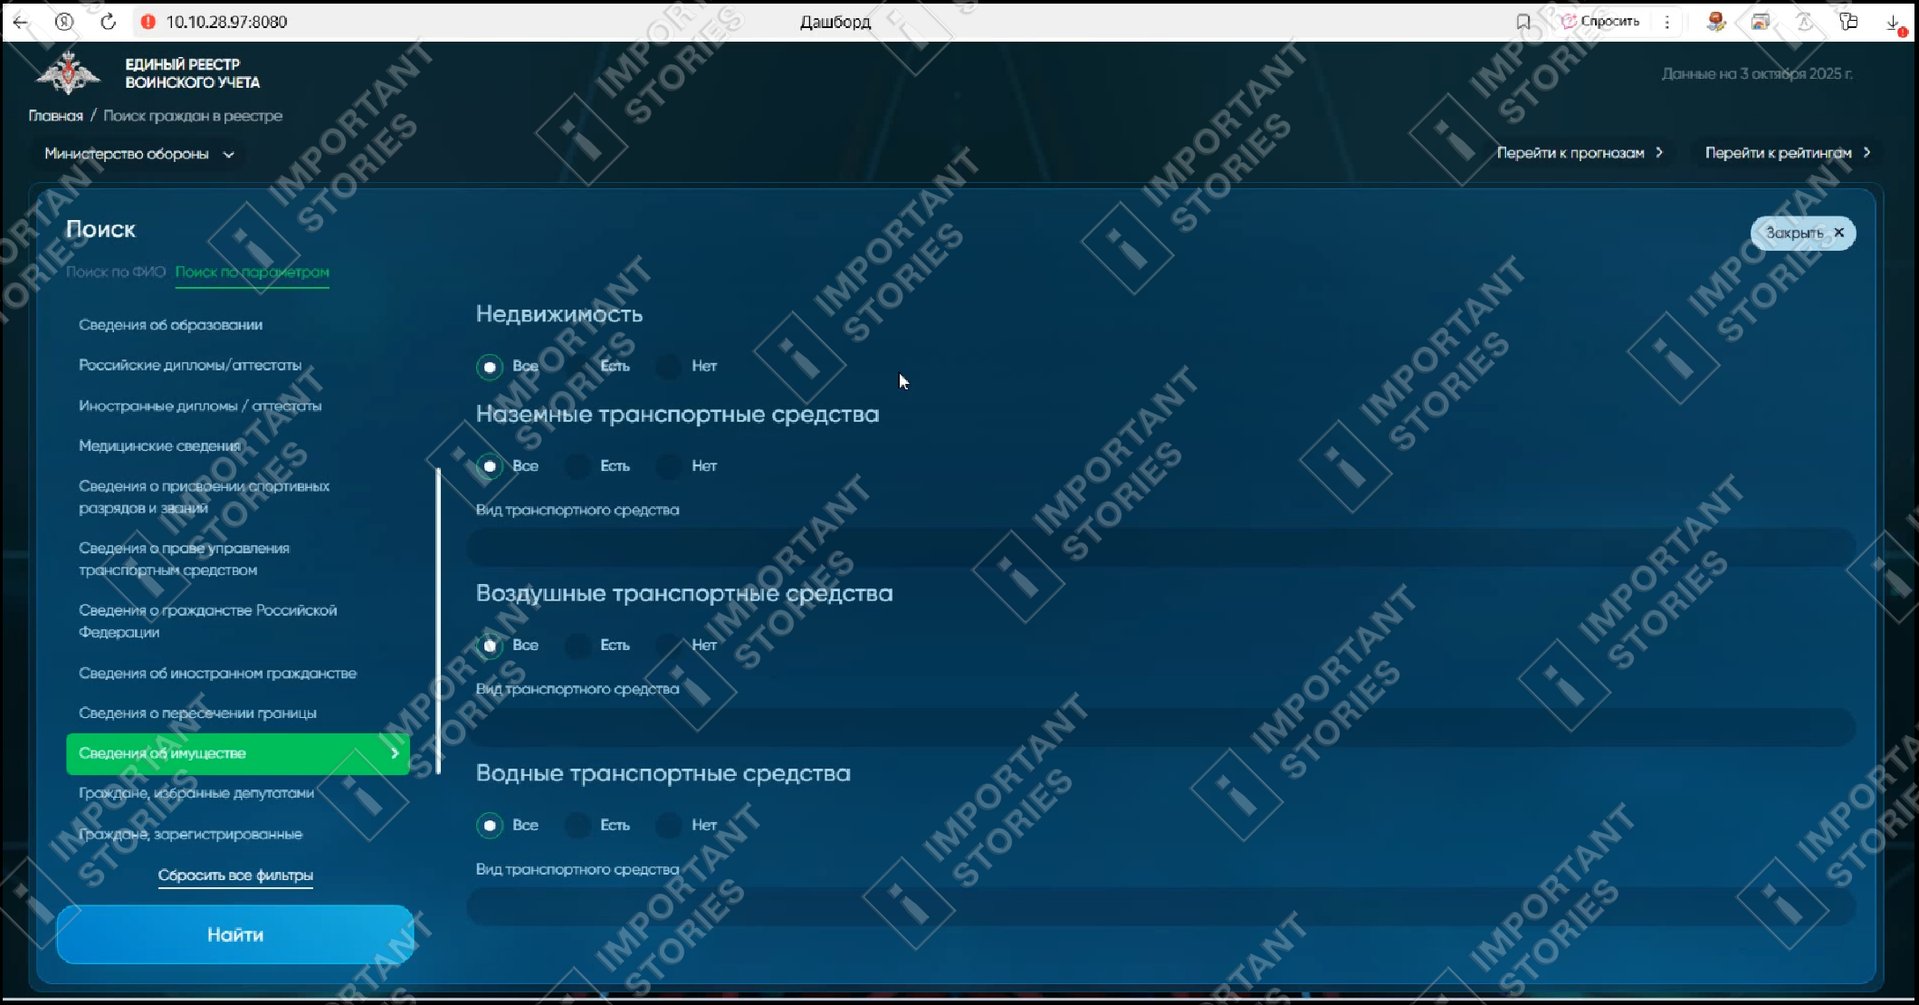This screenshot has height=1005, width=1919.
Task: Click the browser back arrow icon
Action: (21, 22)
